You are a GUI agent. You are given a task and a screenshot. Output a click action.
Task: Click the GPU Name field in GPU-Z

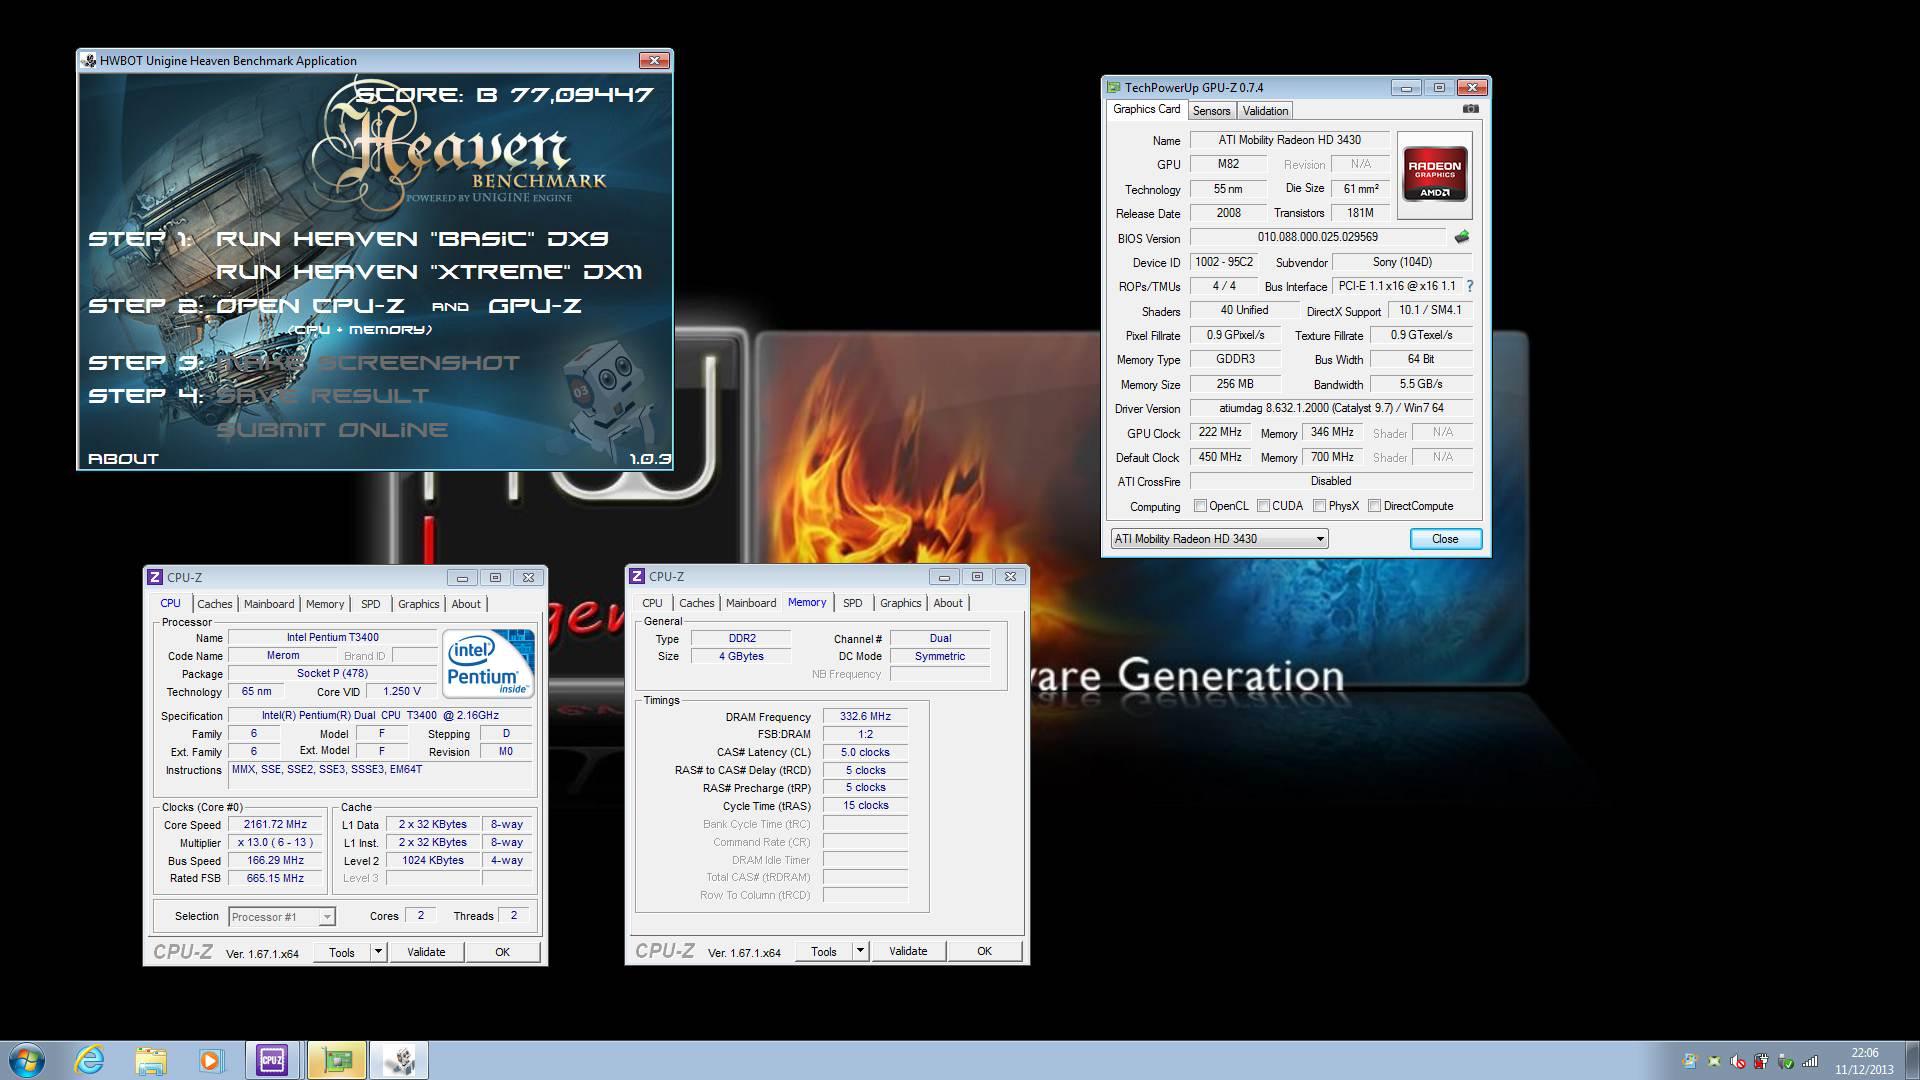pyautogui.click(x=1289, y=140)
